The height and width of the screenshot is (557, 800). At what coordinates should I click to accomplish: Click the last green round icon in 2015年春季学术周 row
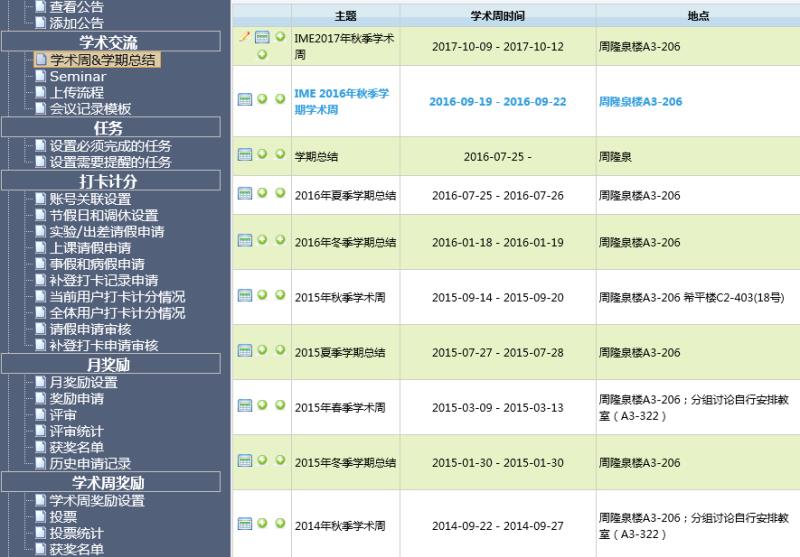click(280, 405)
